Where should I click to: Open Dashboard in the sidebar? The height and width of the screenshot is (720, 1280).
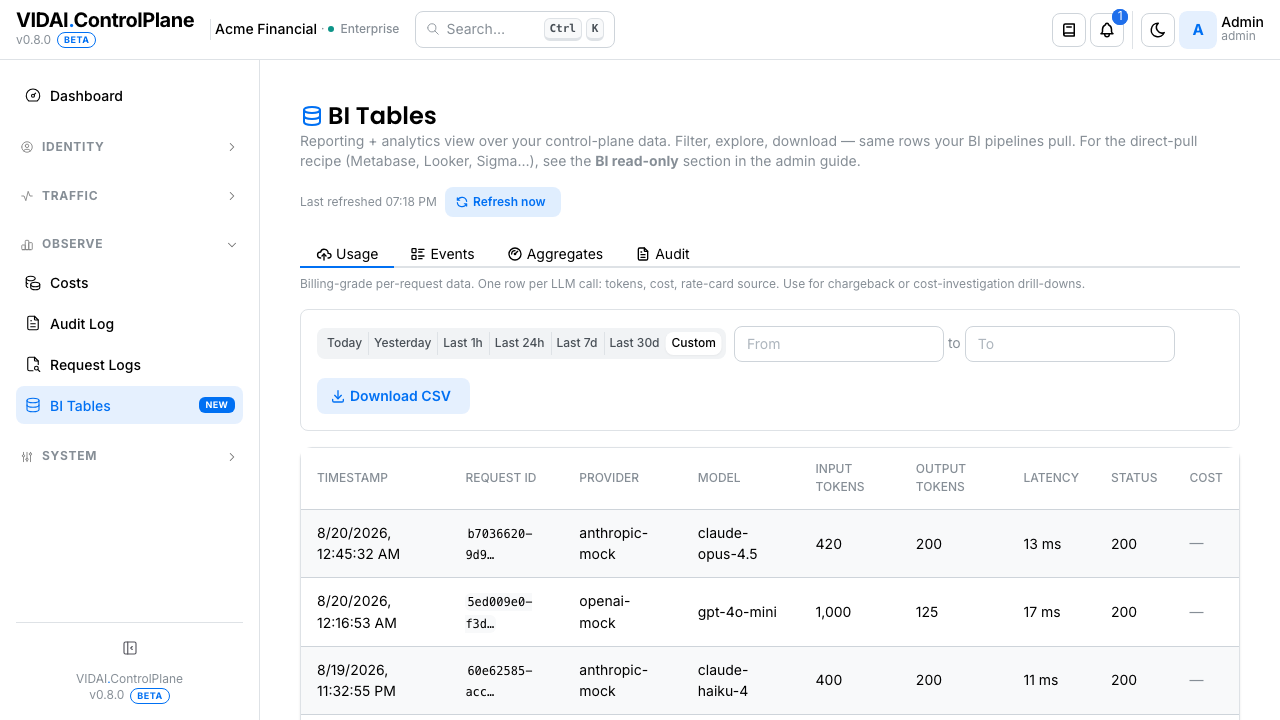(x=129, y=96)
